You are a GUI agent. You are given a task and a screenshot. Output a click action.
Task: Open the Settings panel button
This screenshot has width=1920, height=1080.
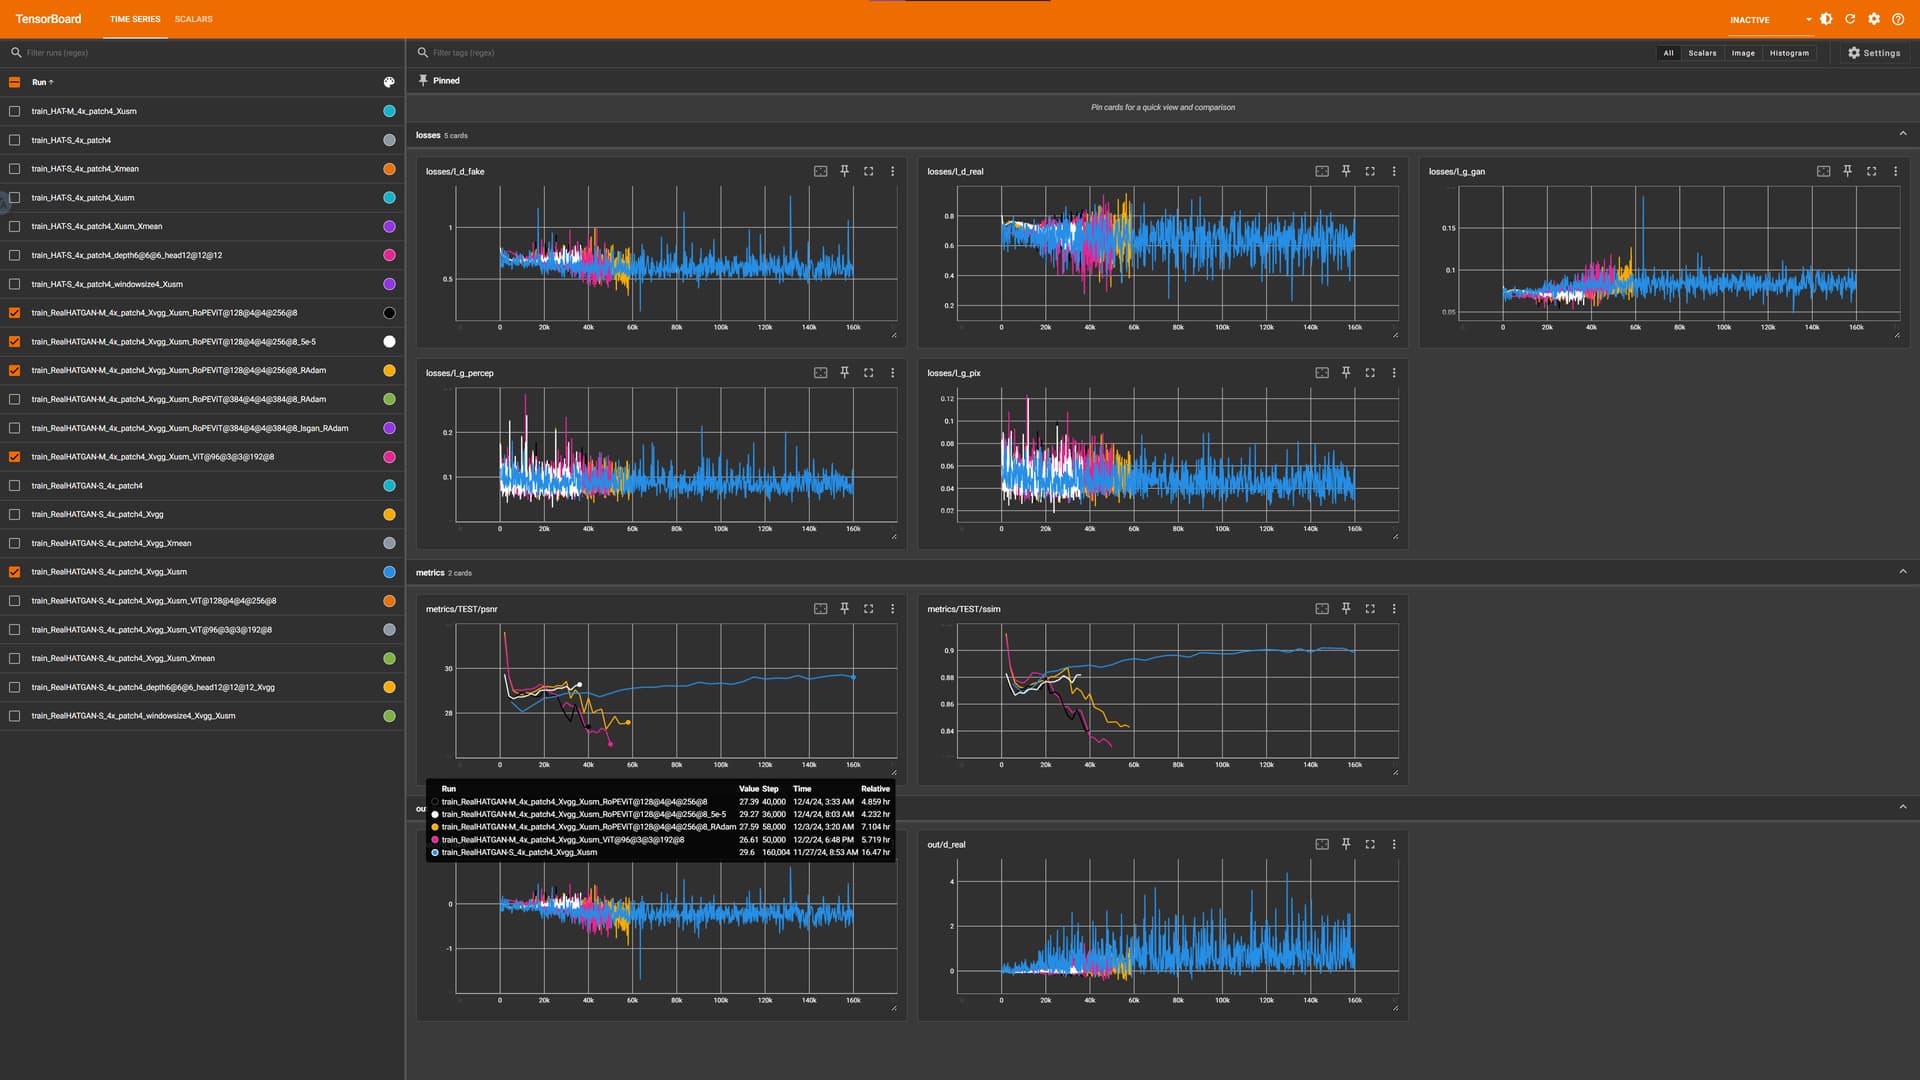click(x=1874, y=53)
